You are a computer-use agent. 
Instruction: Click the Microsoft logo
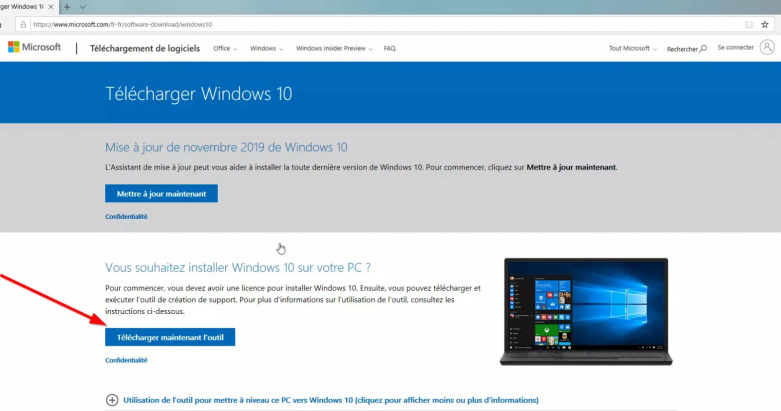tap(34, 47)
